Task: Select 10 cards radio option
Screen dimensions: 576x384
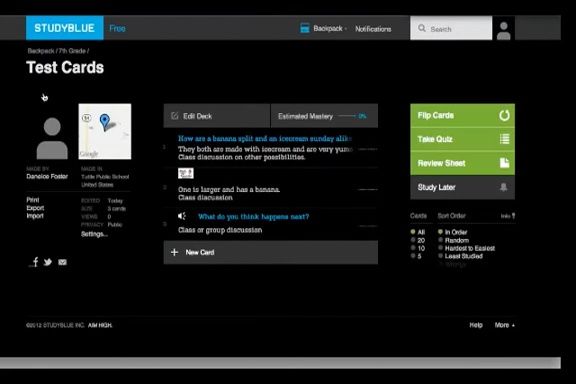Action: 413,248
